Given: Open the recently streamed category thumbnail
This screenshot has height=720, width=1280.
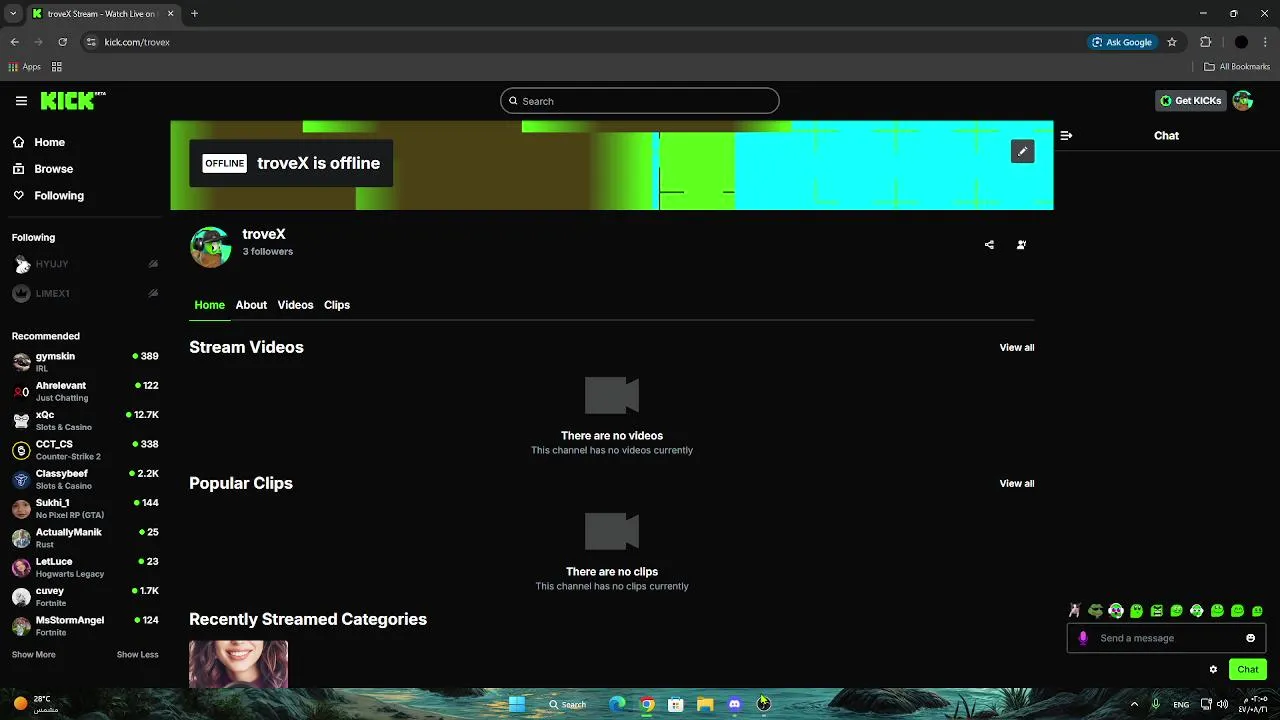Looking at the screenshot, I should [238, 665].
